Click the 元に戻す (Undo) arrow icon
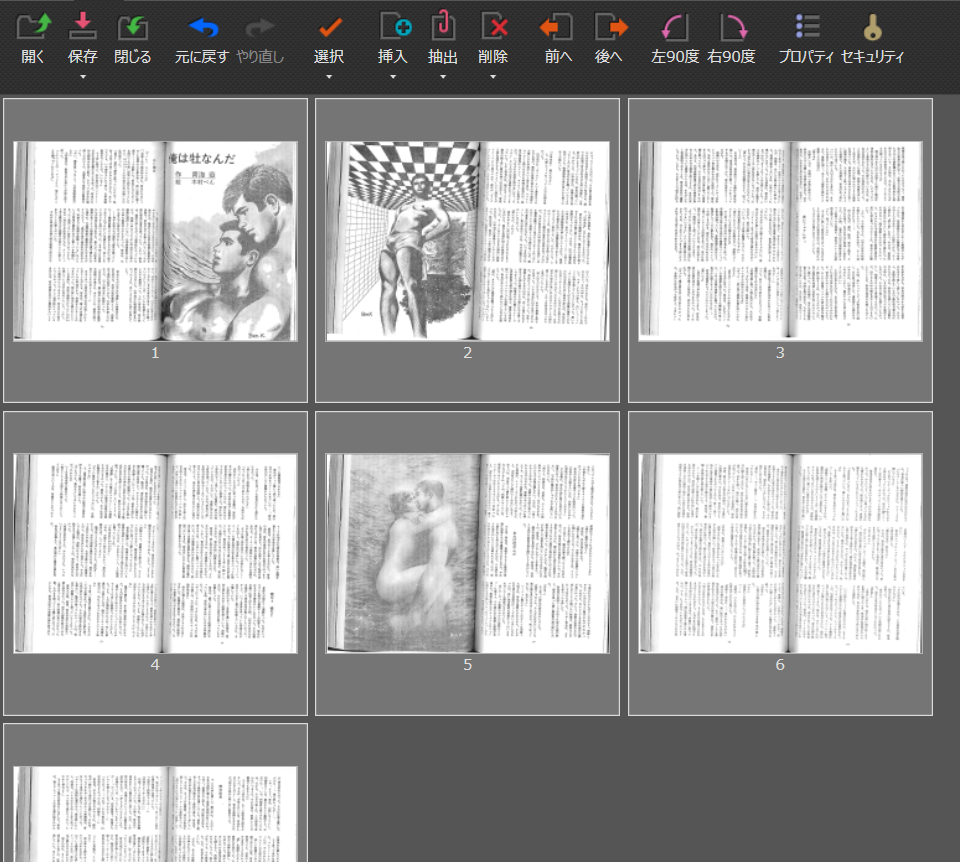This screenshot has height=862, width=960. [203, 28]
